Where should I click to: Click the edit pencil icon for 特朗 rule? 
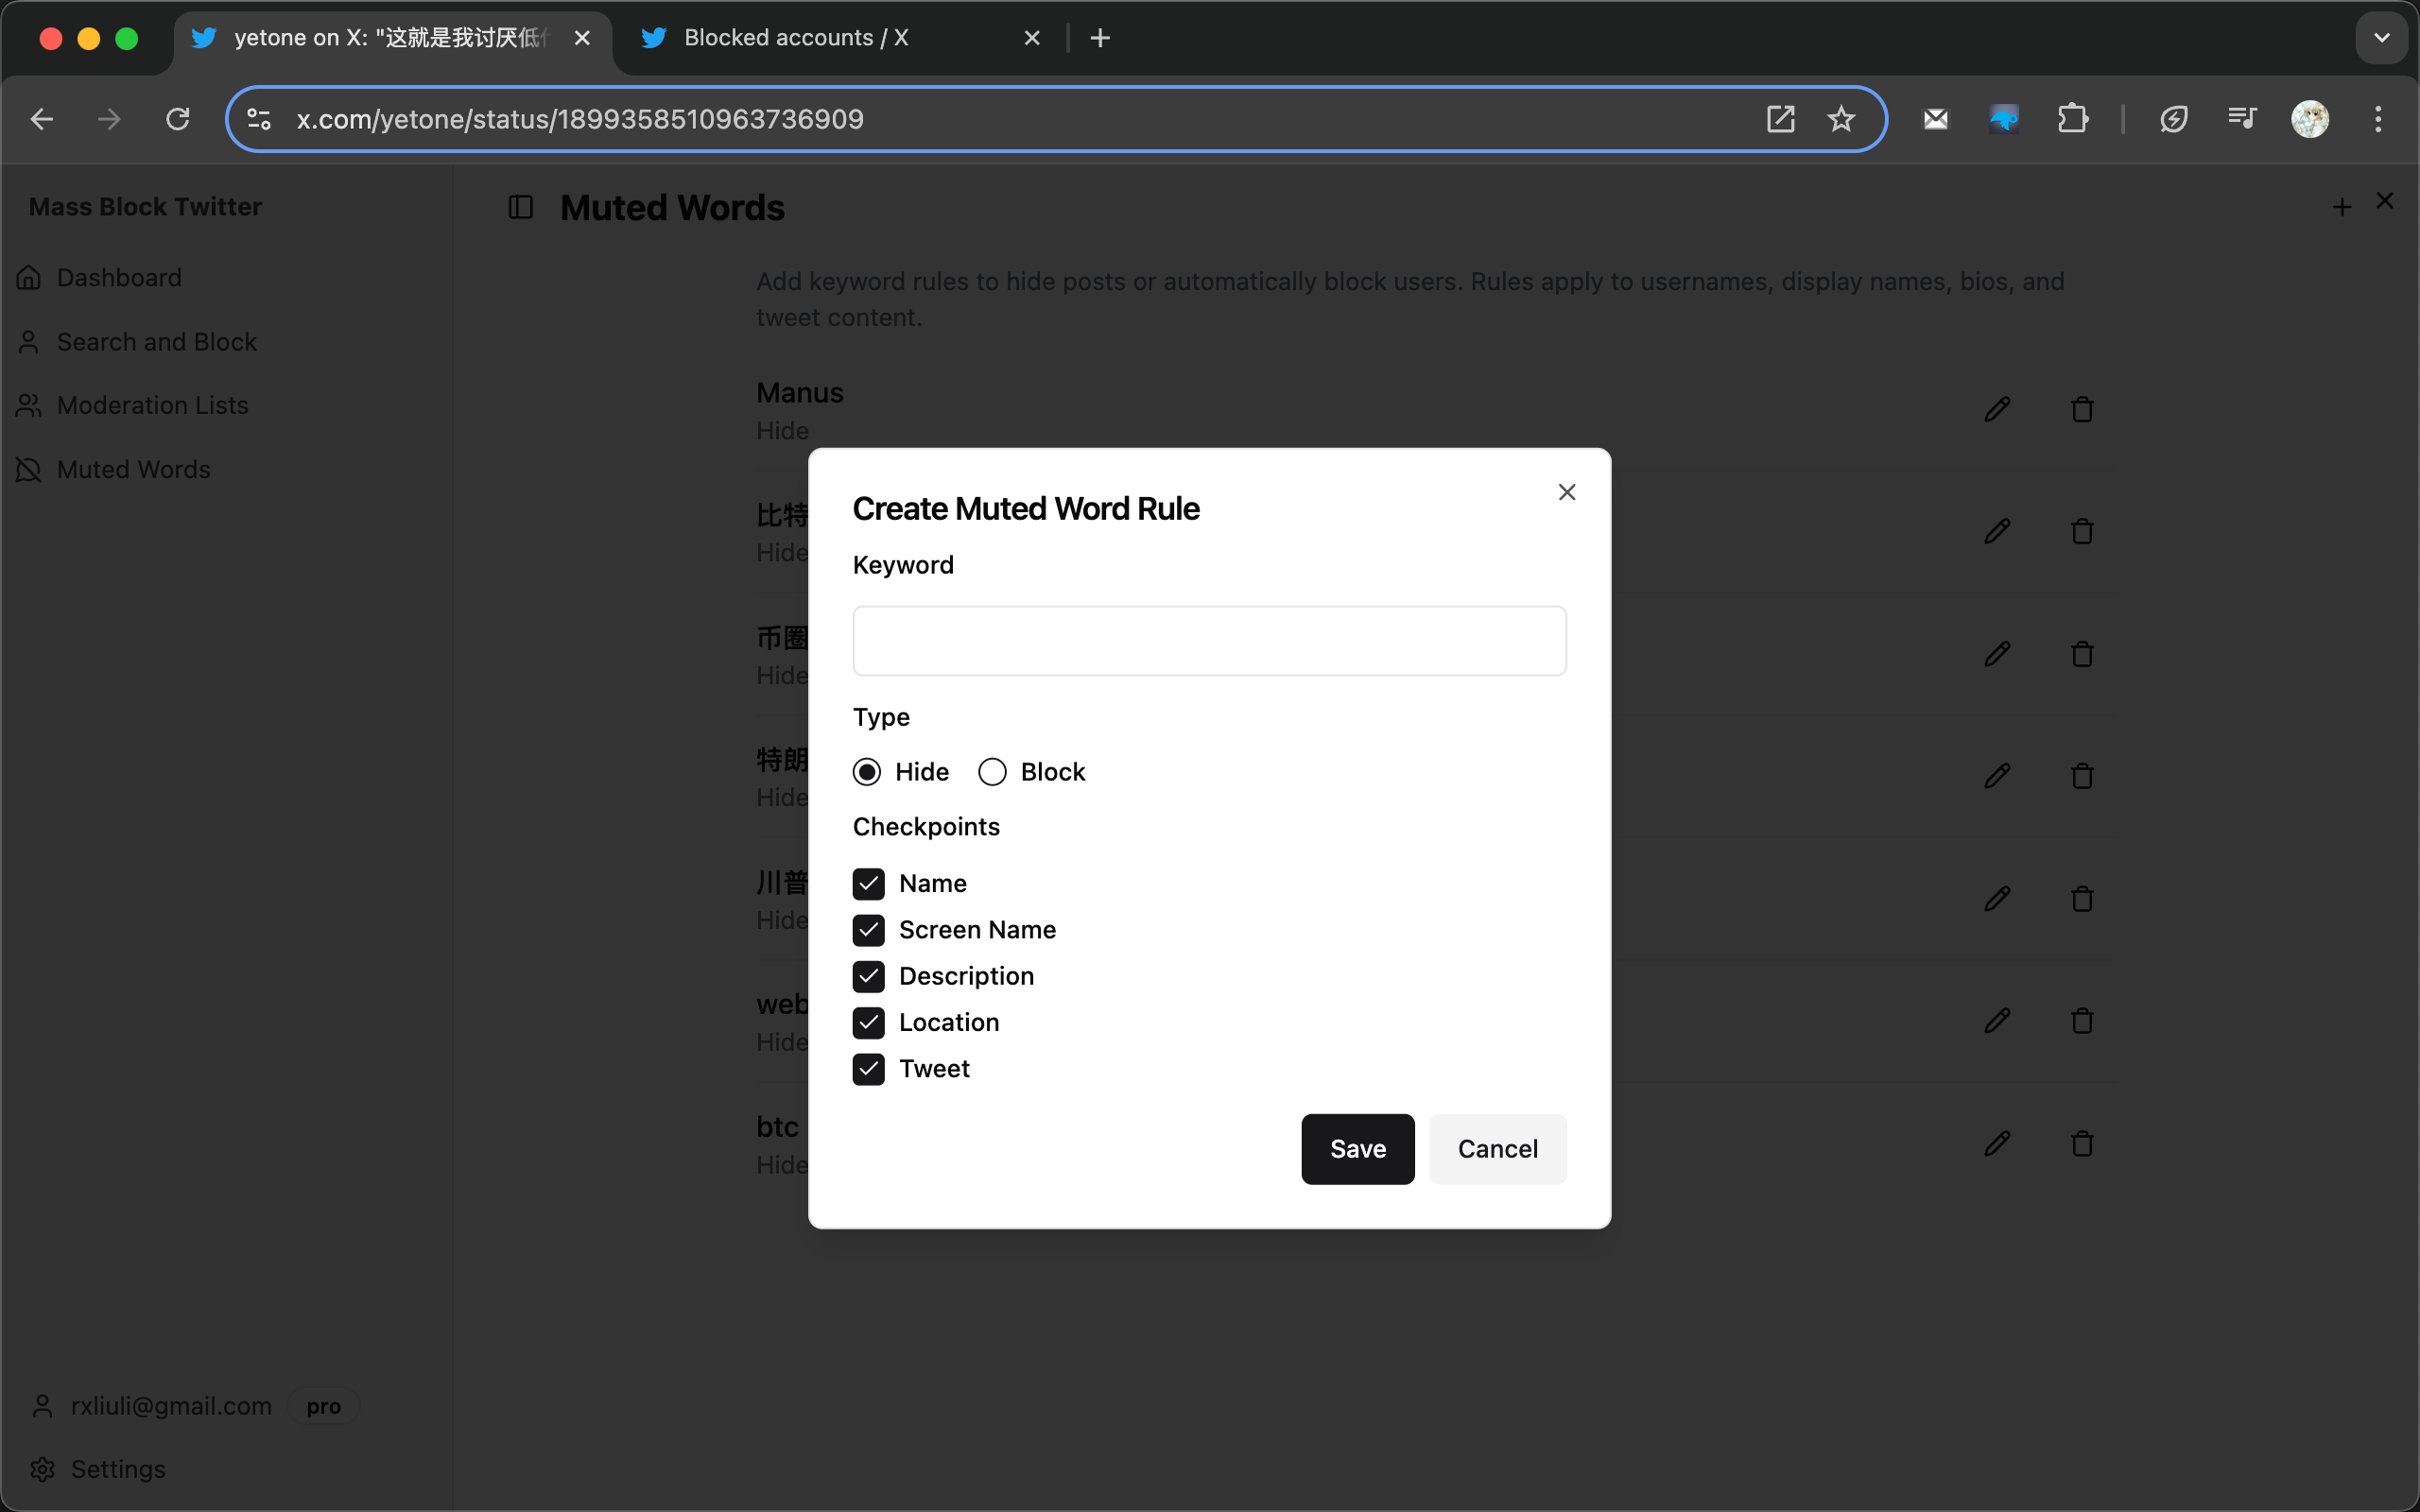(1998, 775)
